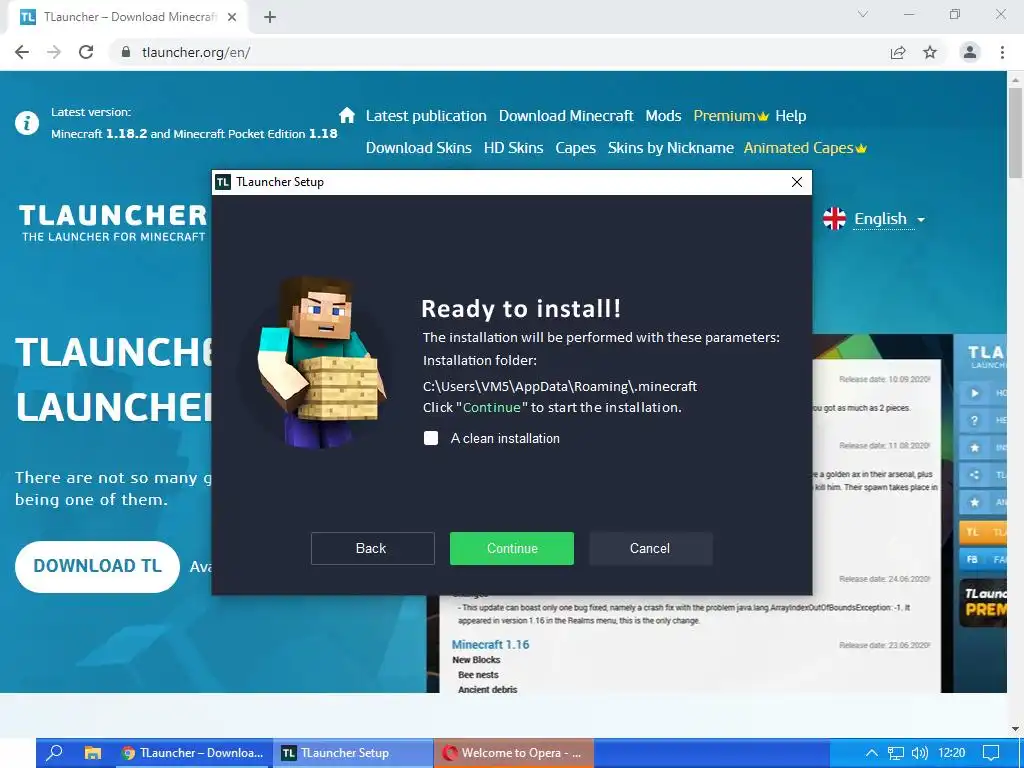The width and height of the screenshot is (1024, 768).
Task: Open the notification center icon
Action: point(991,753)
